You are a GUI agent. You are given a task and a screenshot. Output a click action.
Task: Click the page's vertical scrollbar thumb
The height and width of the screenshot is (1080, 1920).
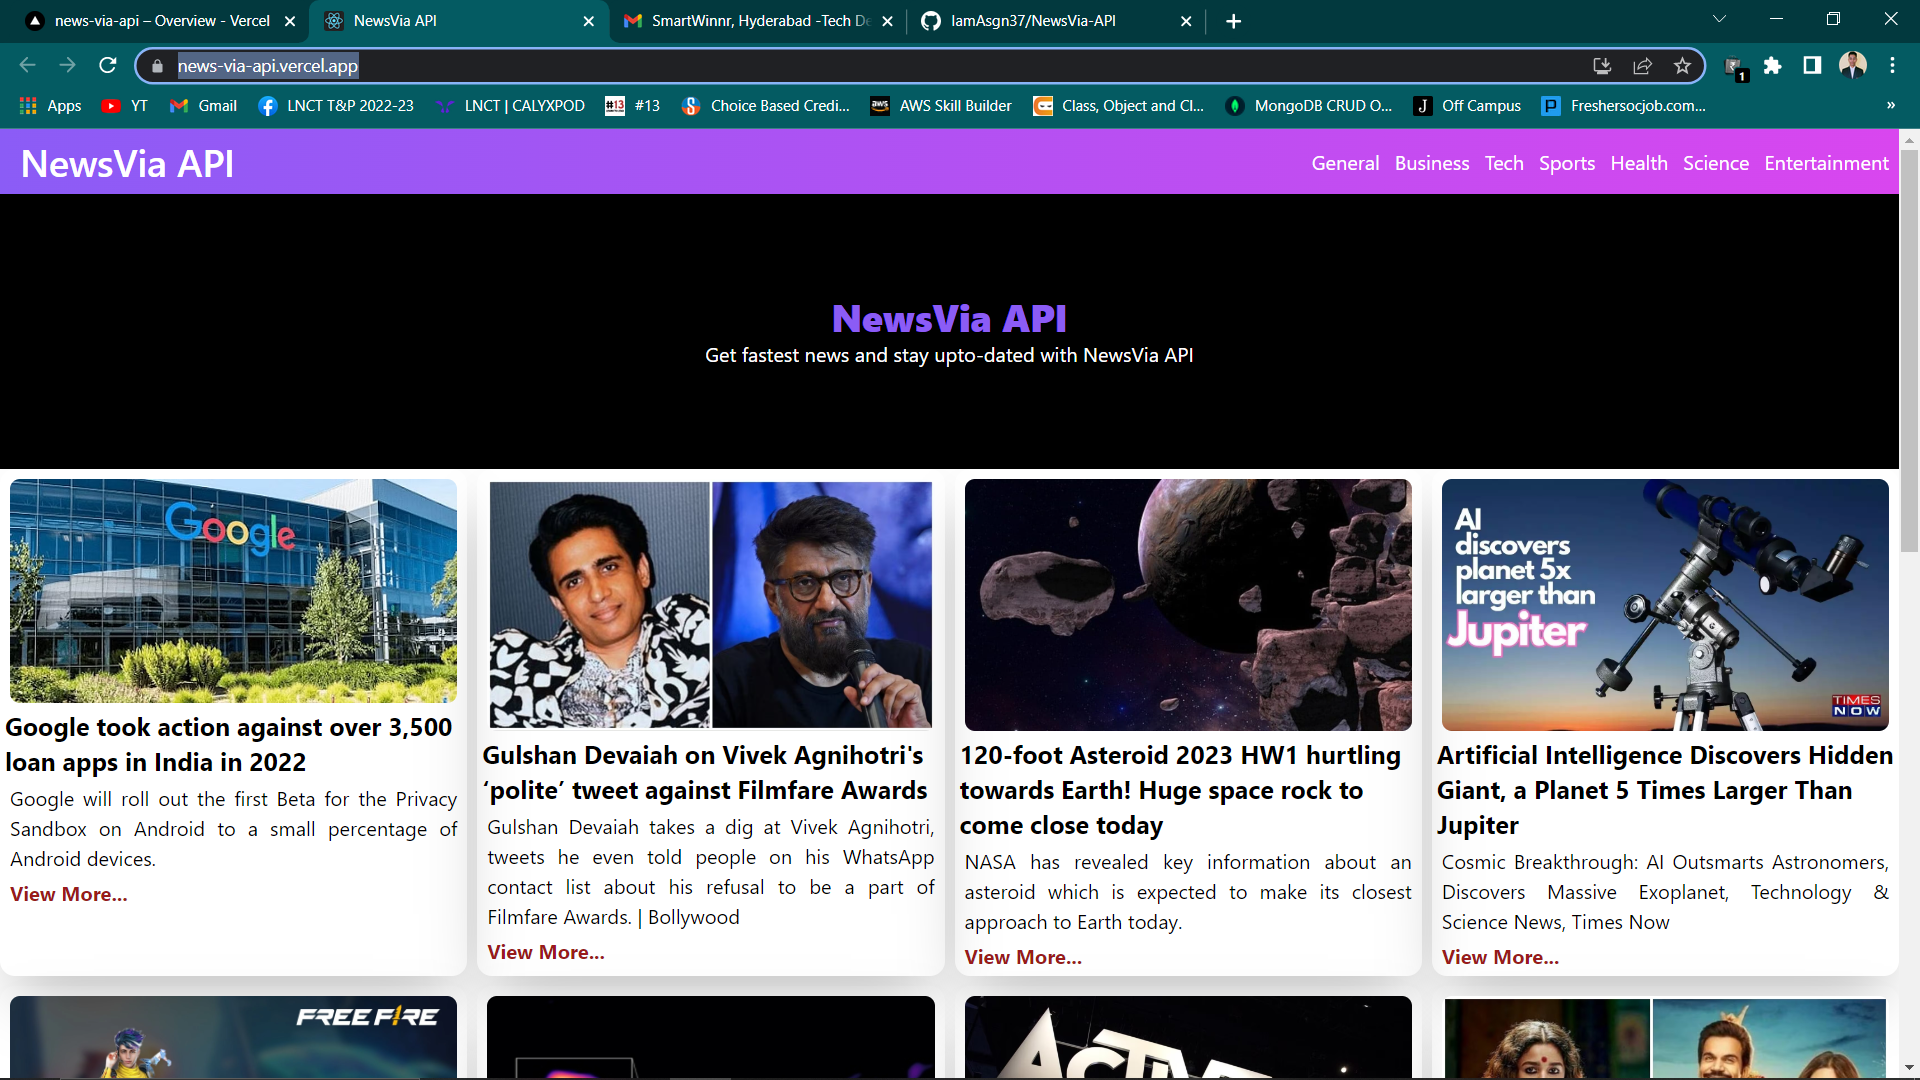[1909, 350]
